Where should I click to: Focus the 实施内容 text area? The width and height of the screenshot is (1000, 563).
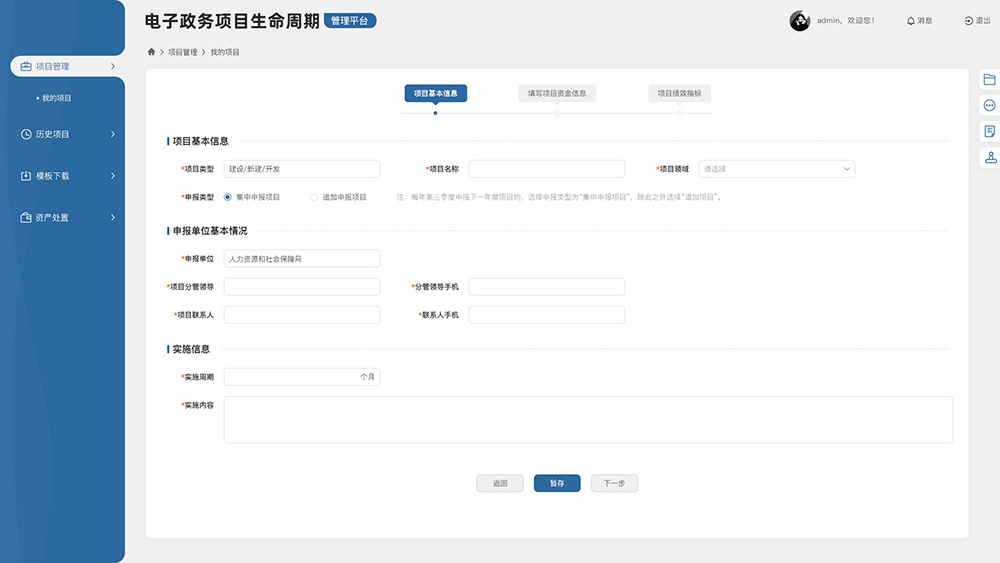588,420
